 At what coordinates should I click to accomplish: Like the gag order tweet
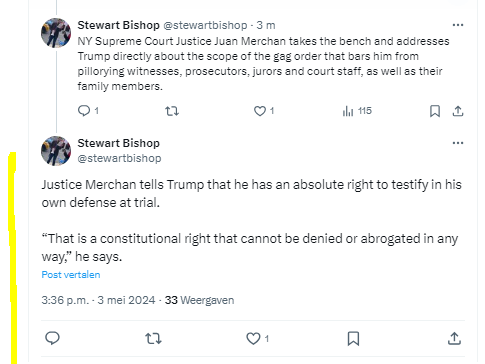264,111
